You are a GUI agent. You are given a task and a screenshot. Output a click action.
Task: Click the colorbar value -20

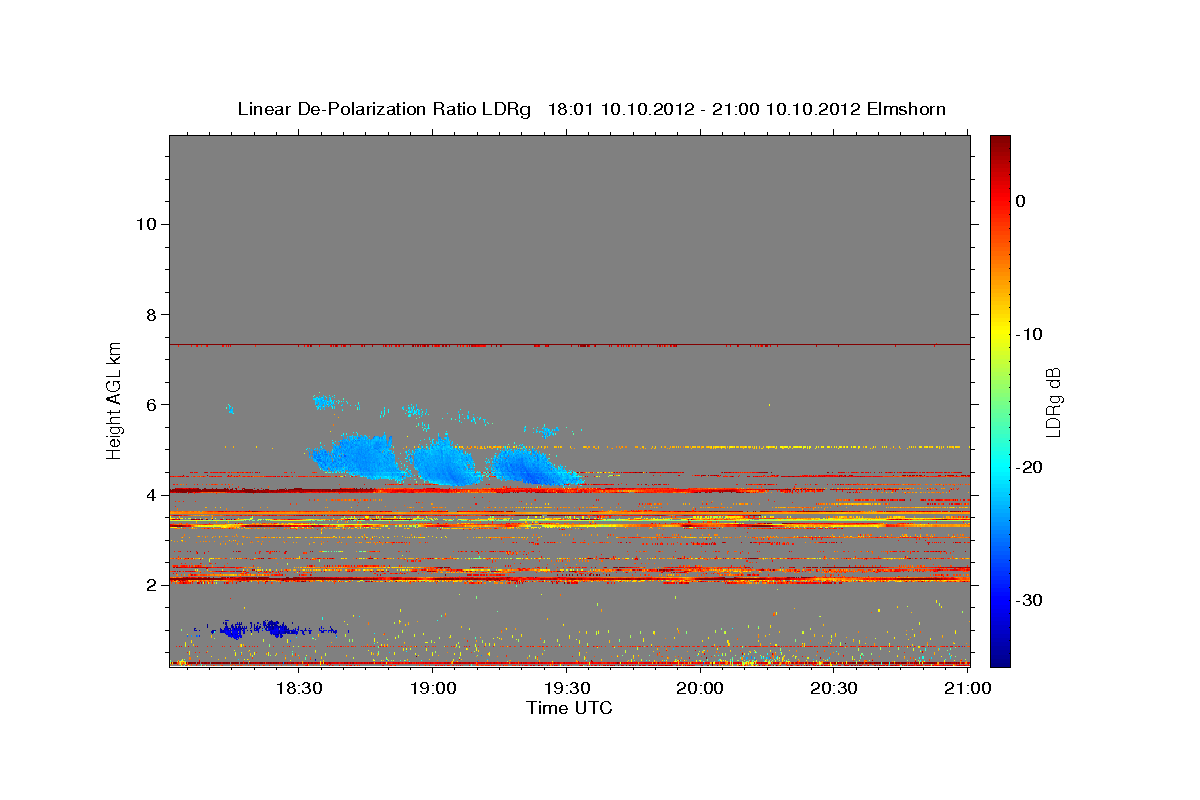(1030, 467)
